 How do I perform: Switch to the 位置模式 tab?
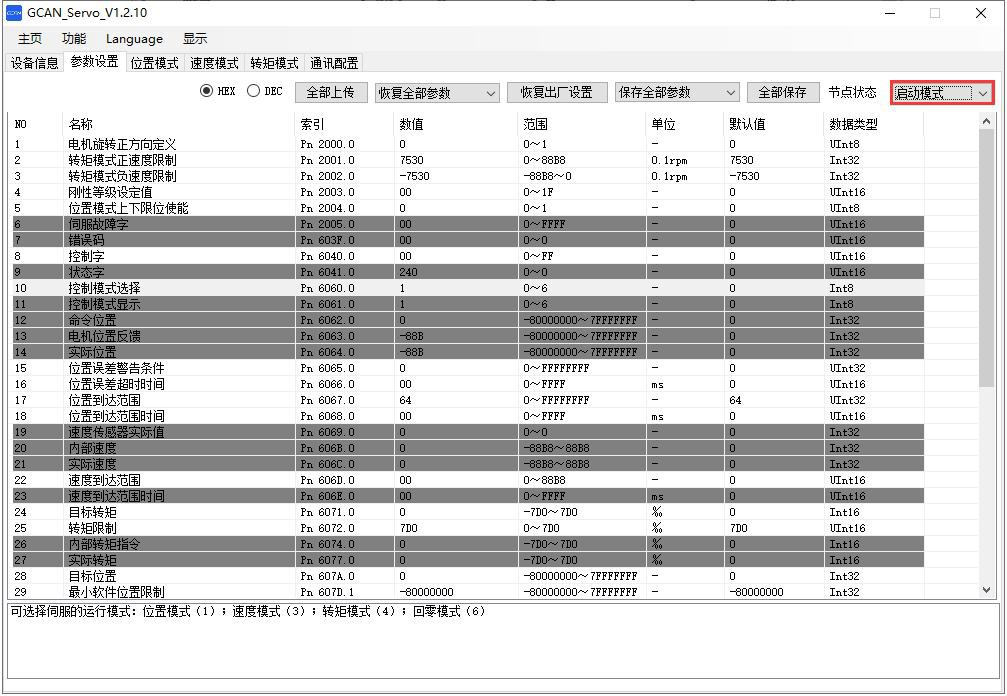click(154, 63)
